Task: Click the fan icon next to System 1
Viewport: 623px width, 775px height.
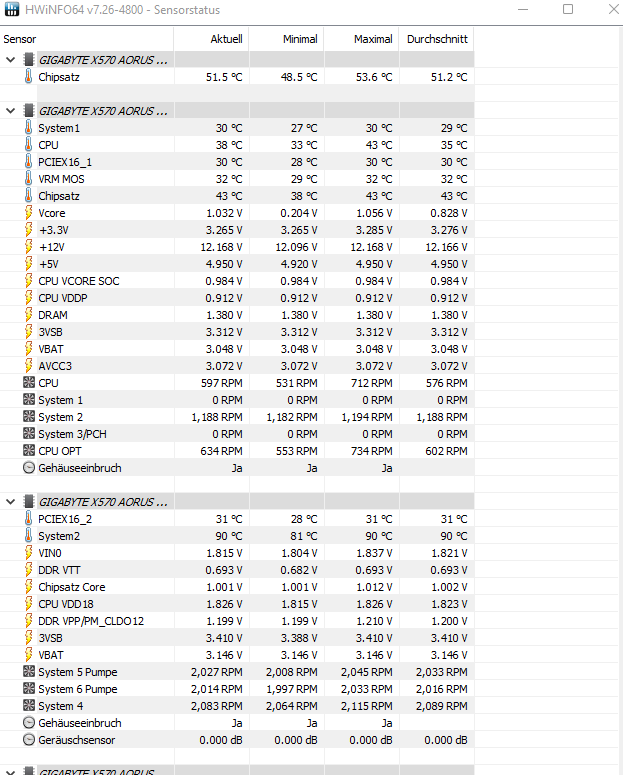Action: tap(29, 399)
